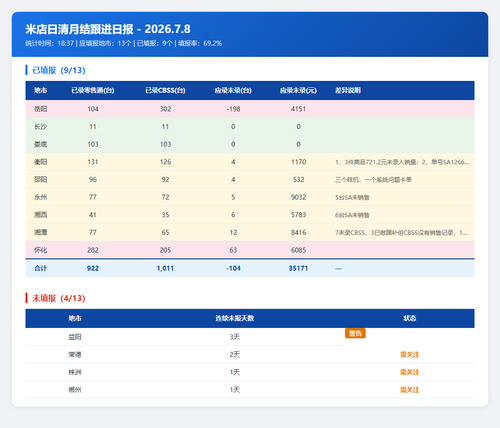Select the 怀化 city cell
Viewport: 500px width, 428px height.
tap(41, 250)
